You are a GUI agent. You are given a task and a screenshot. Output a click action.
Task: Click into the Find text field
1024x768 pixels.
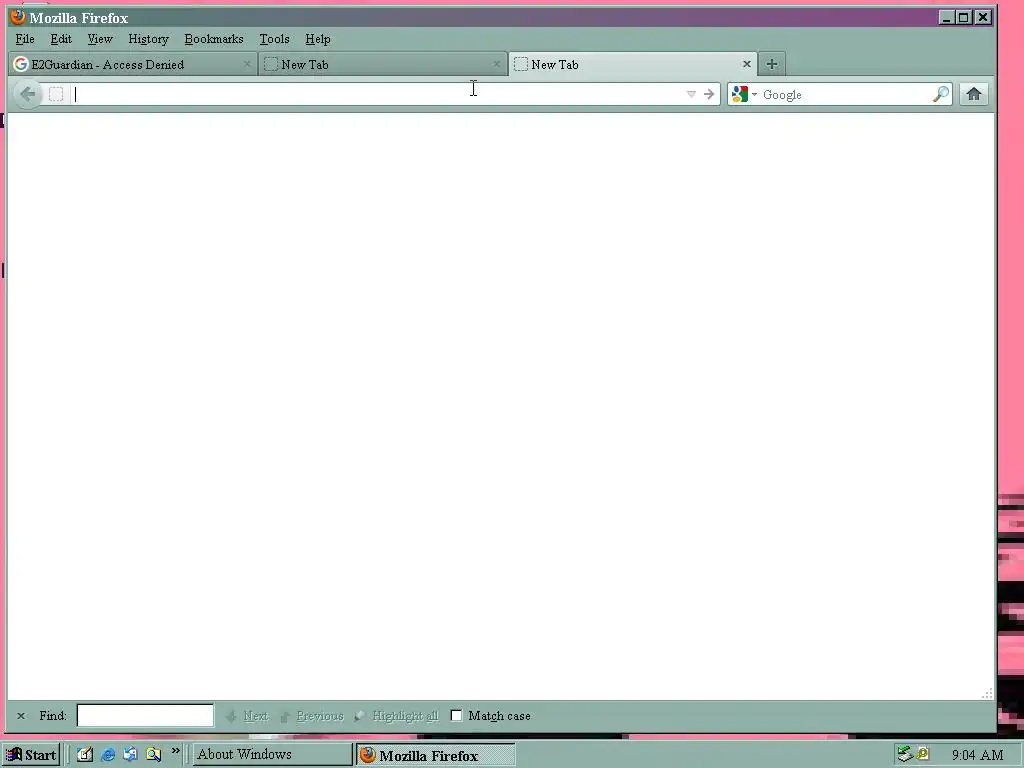pos(145,715)
